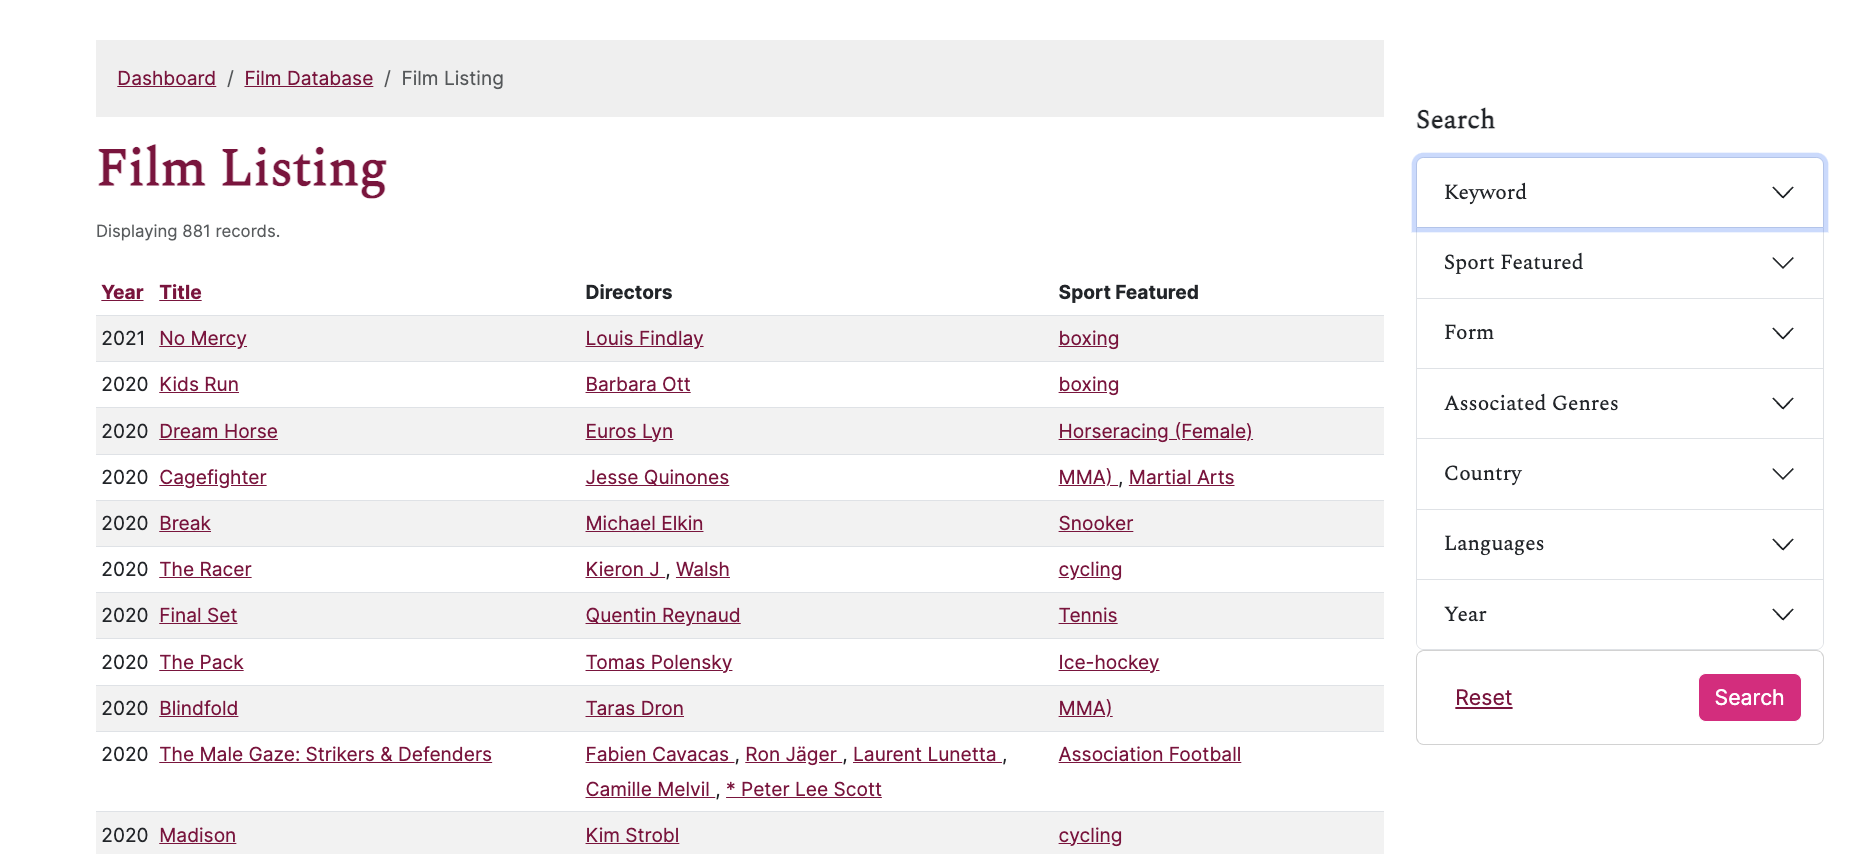
Task: Filter by Snooker sport link
Action: (1095, 523)
